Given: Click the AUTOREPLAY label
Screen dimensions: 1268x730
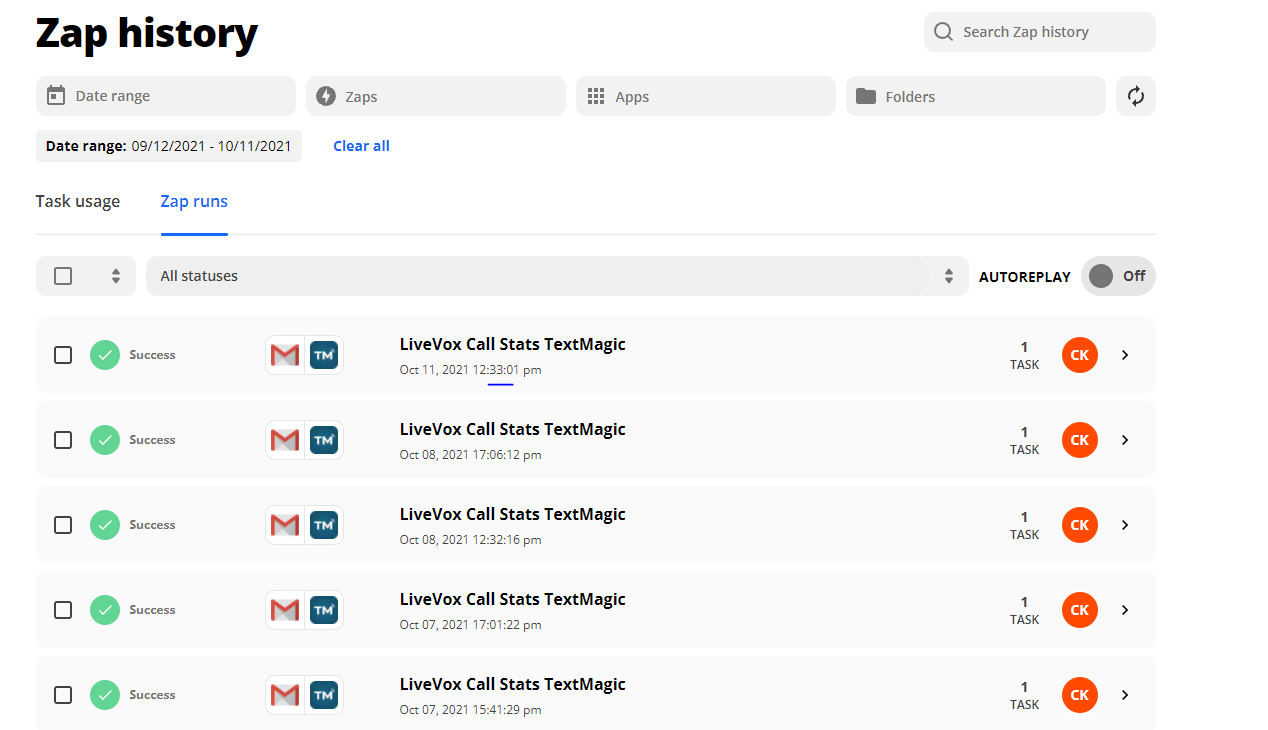Looking at the screenshot, I should pyautogui.click(x=1025, y=277).
